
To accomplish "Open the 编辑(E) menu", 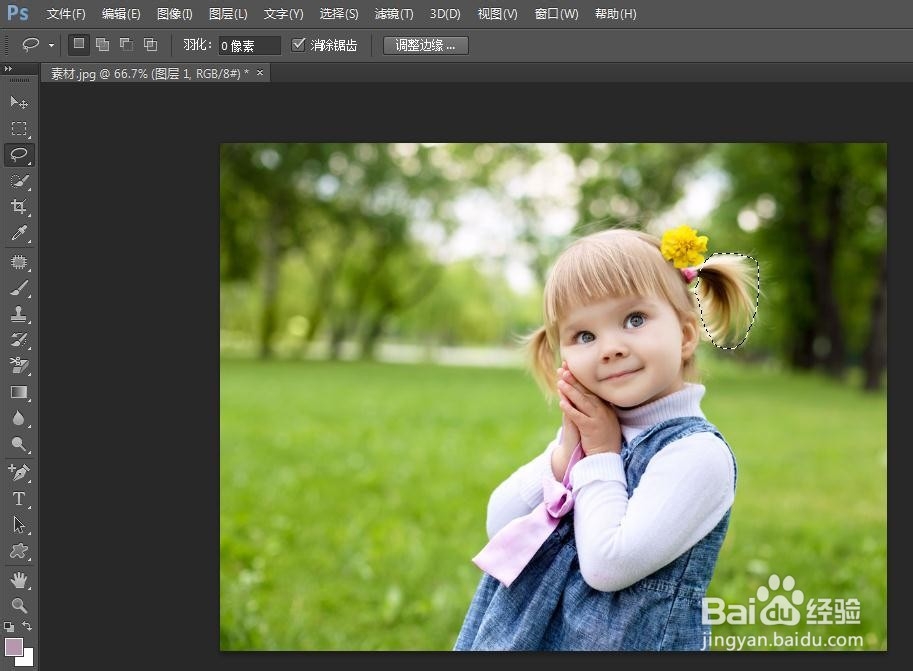I will [x=121, y=13].
